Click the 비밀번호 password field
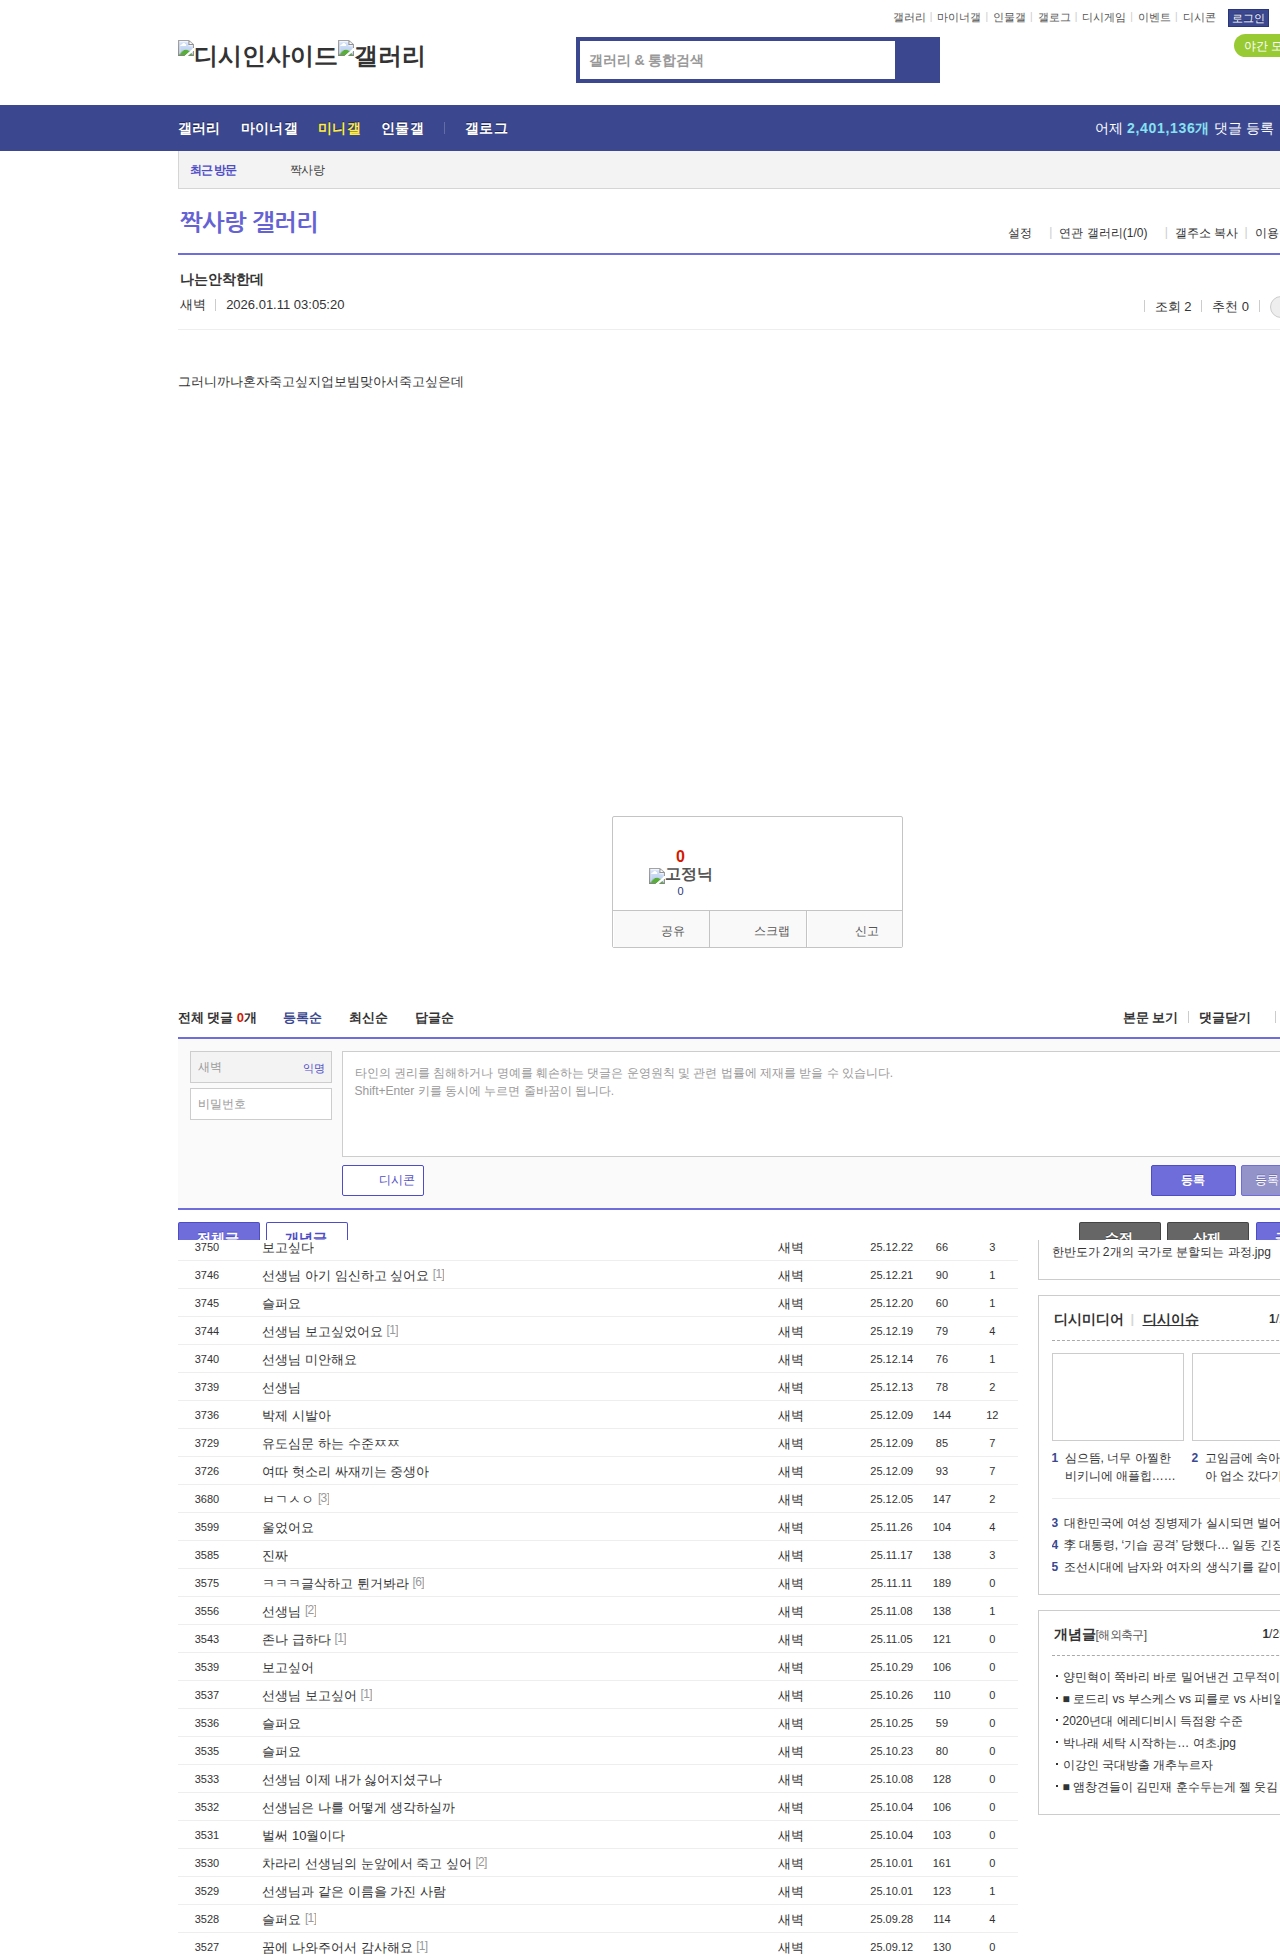This screenshot has height=1960, width=1280. tap(261, 1104)
